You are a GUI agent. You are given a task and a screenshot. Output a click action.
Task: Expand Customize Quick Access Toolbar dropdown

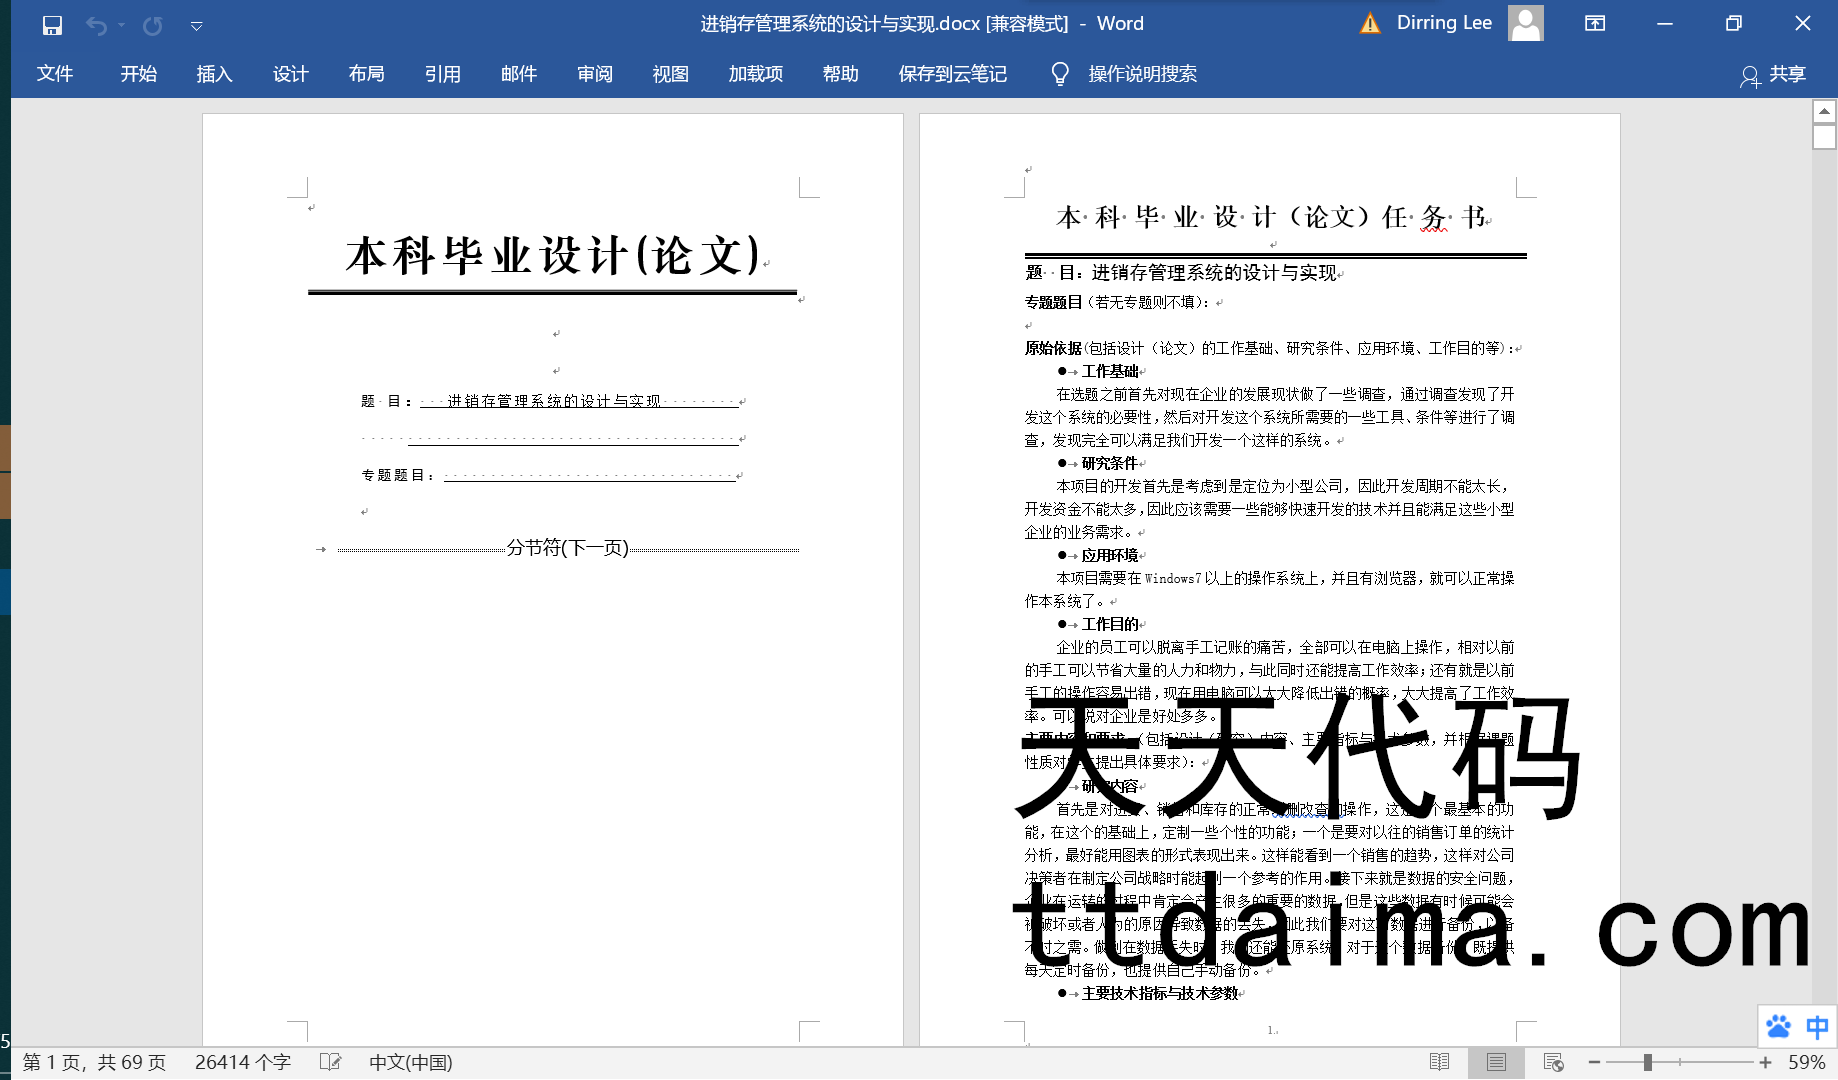[x=197, y=26]
